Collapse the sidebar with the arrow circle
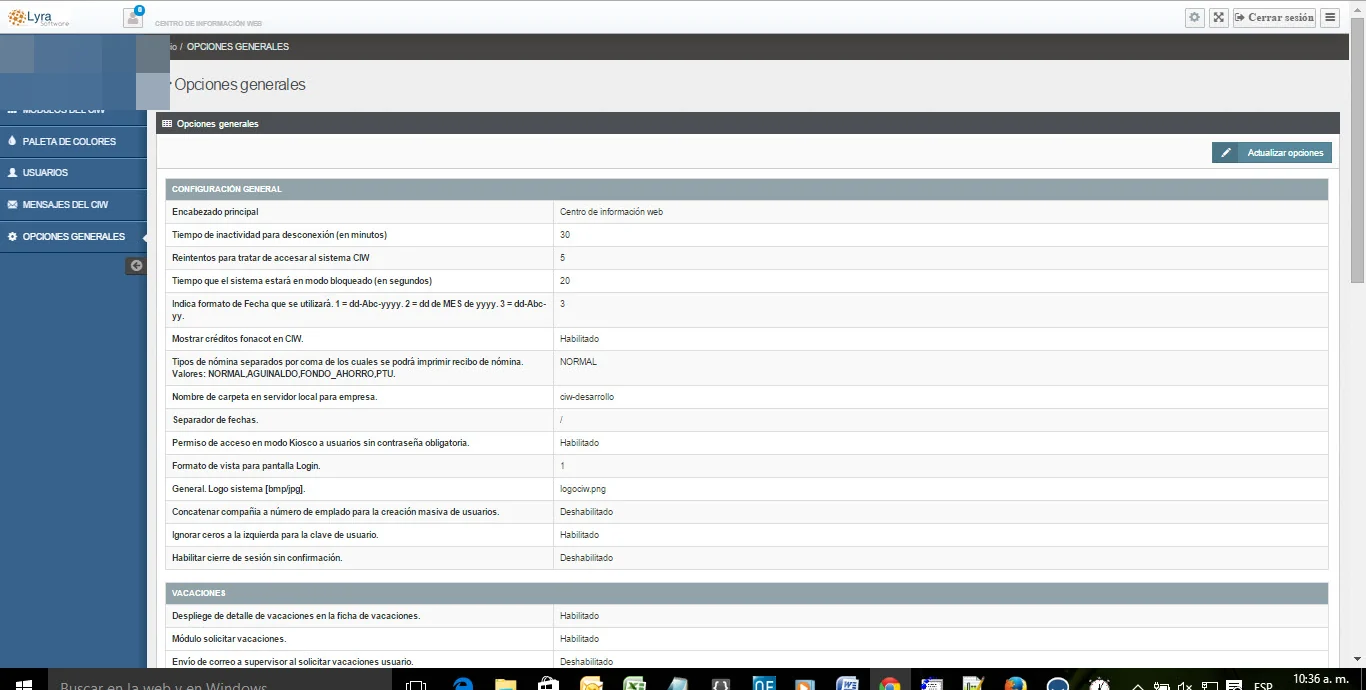This screenshot has height=690, width=1366. (x=136, y=265)
